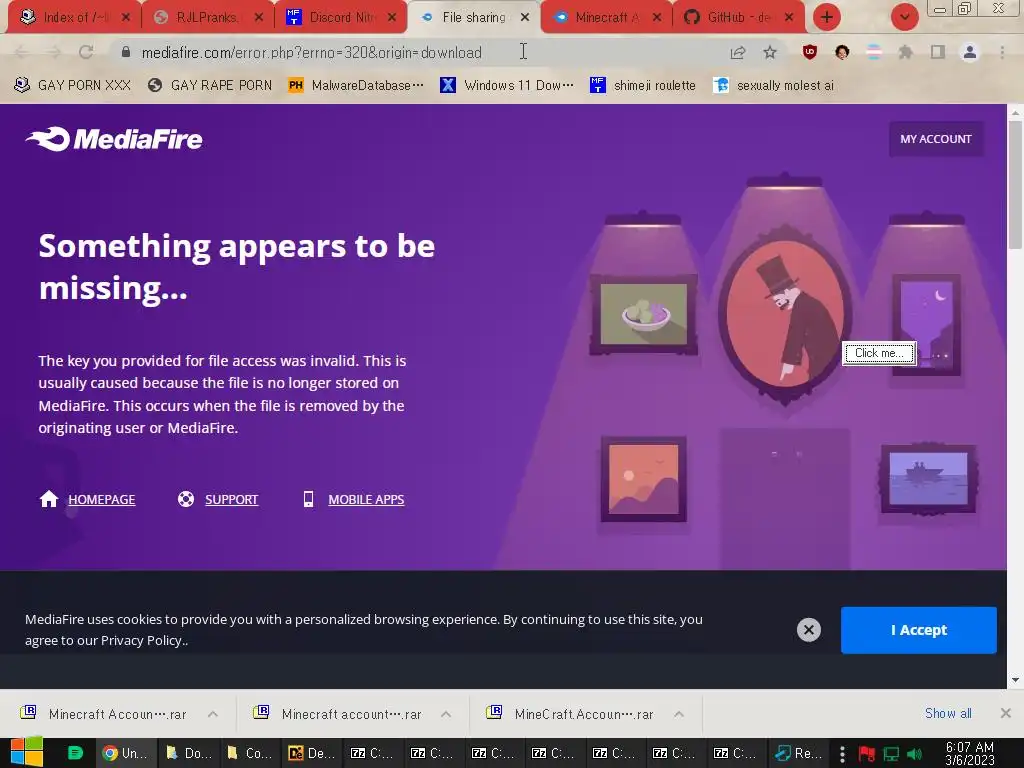
Task: Click the oval portrait of man in top hat
Action: 784,315
